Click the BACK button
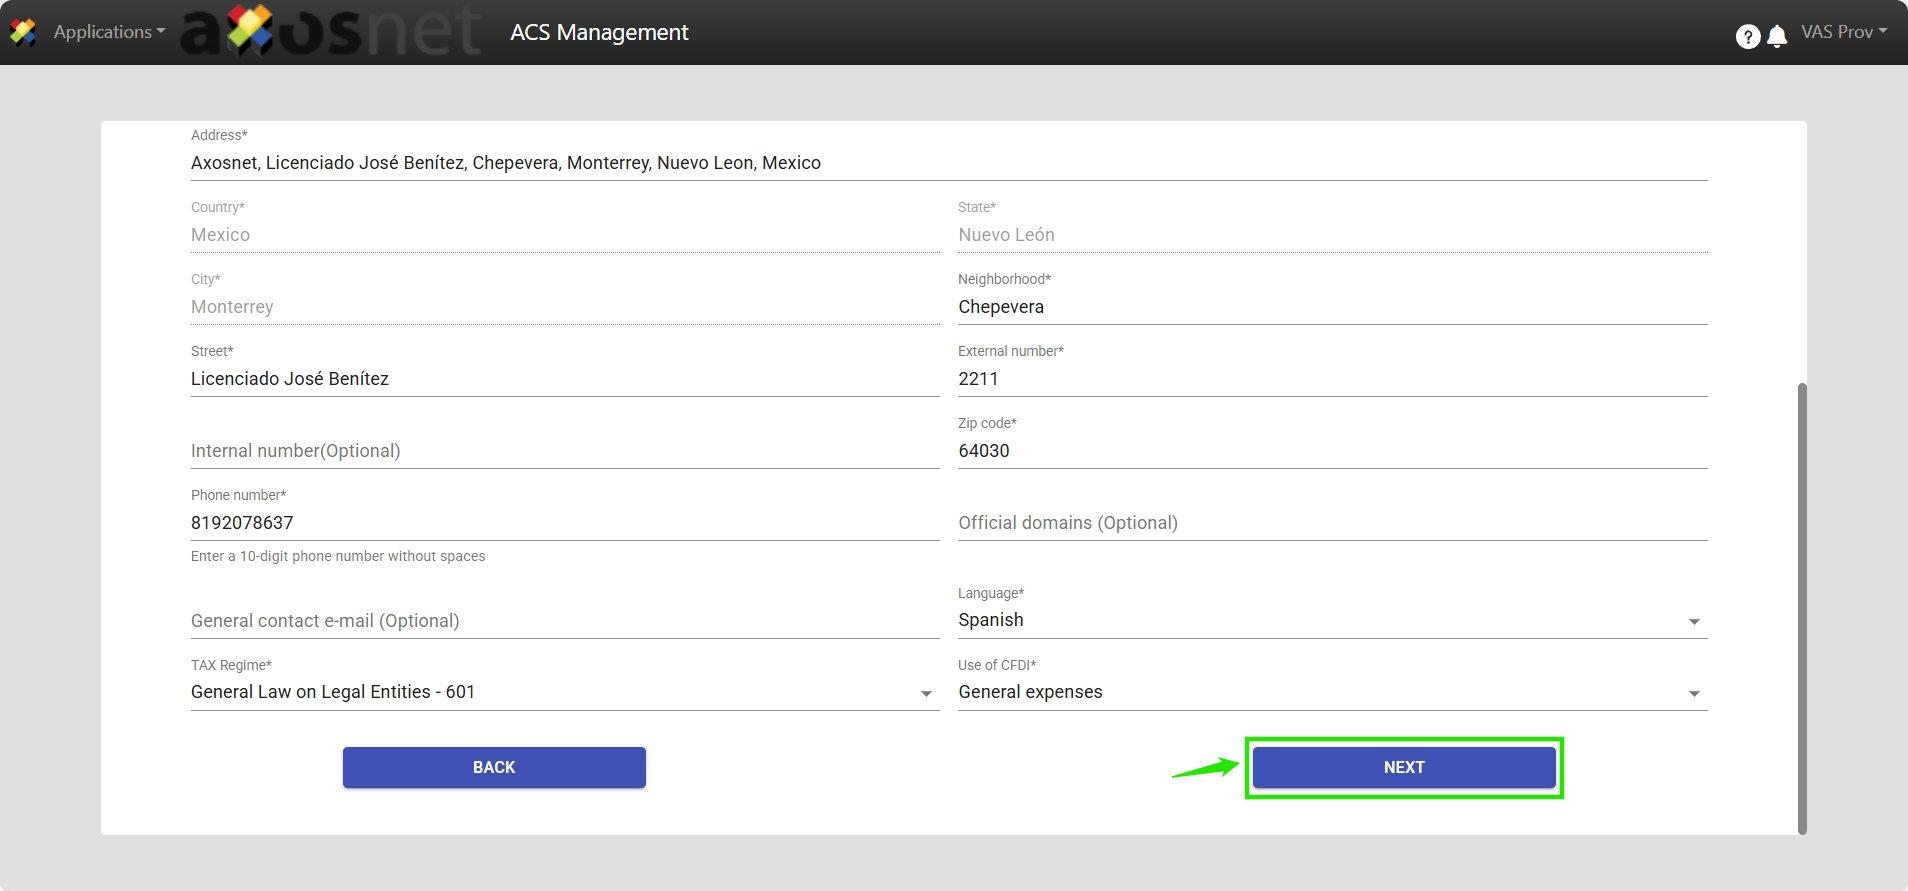 click(494, 767)
